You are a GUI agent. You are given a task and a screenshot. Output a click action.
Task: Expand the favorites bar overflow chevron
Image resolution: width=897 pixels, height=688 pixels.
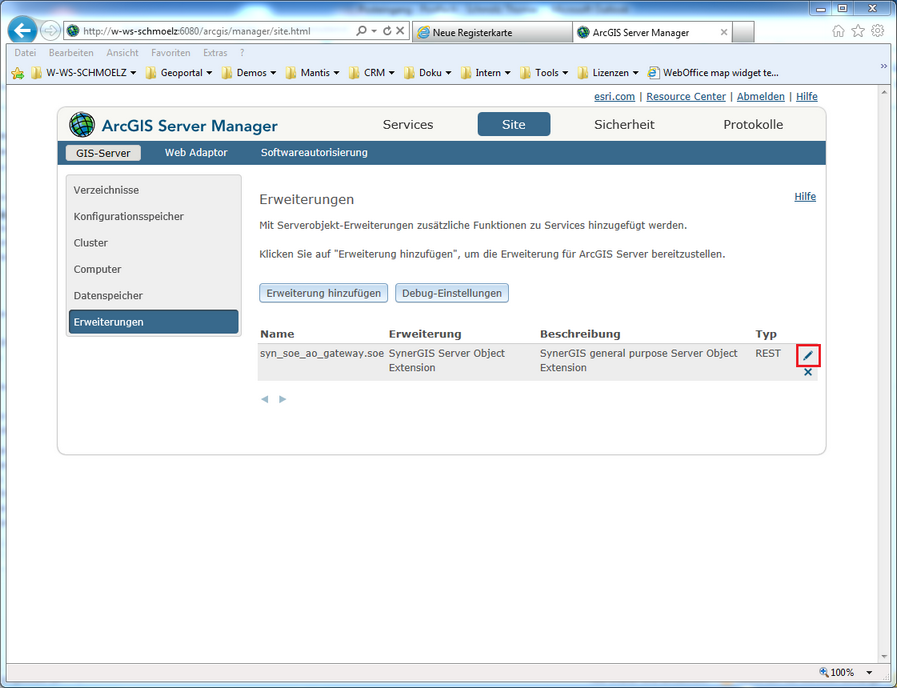pos(884,66)
